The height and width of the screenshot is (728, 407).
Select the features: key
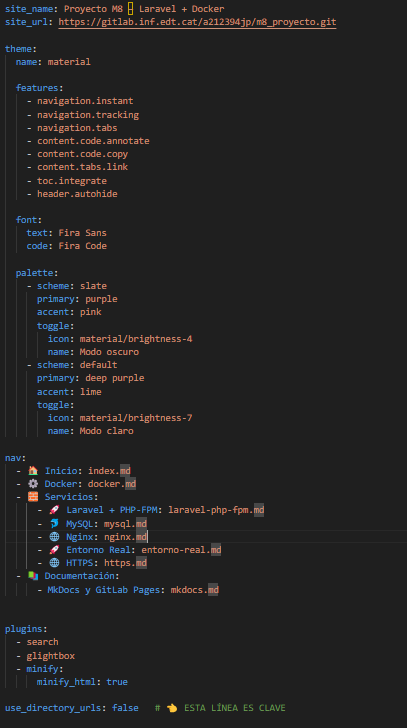(x=37, y=88)
